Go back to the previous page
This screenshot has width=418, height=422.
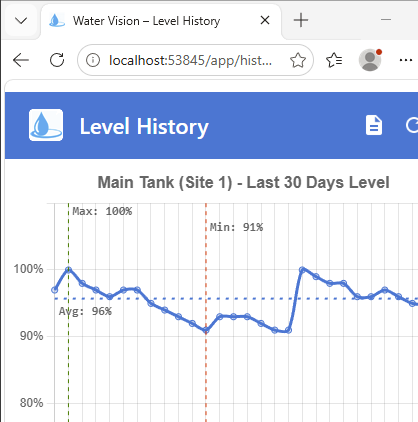coord(21,60)
